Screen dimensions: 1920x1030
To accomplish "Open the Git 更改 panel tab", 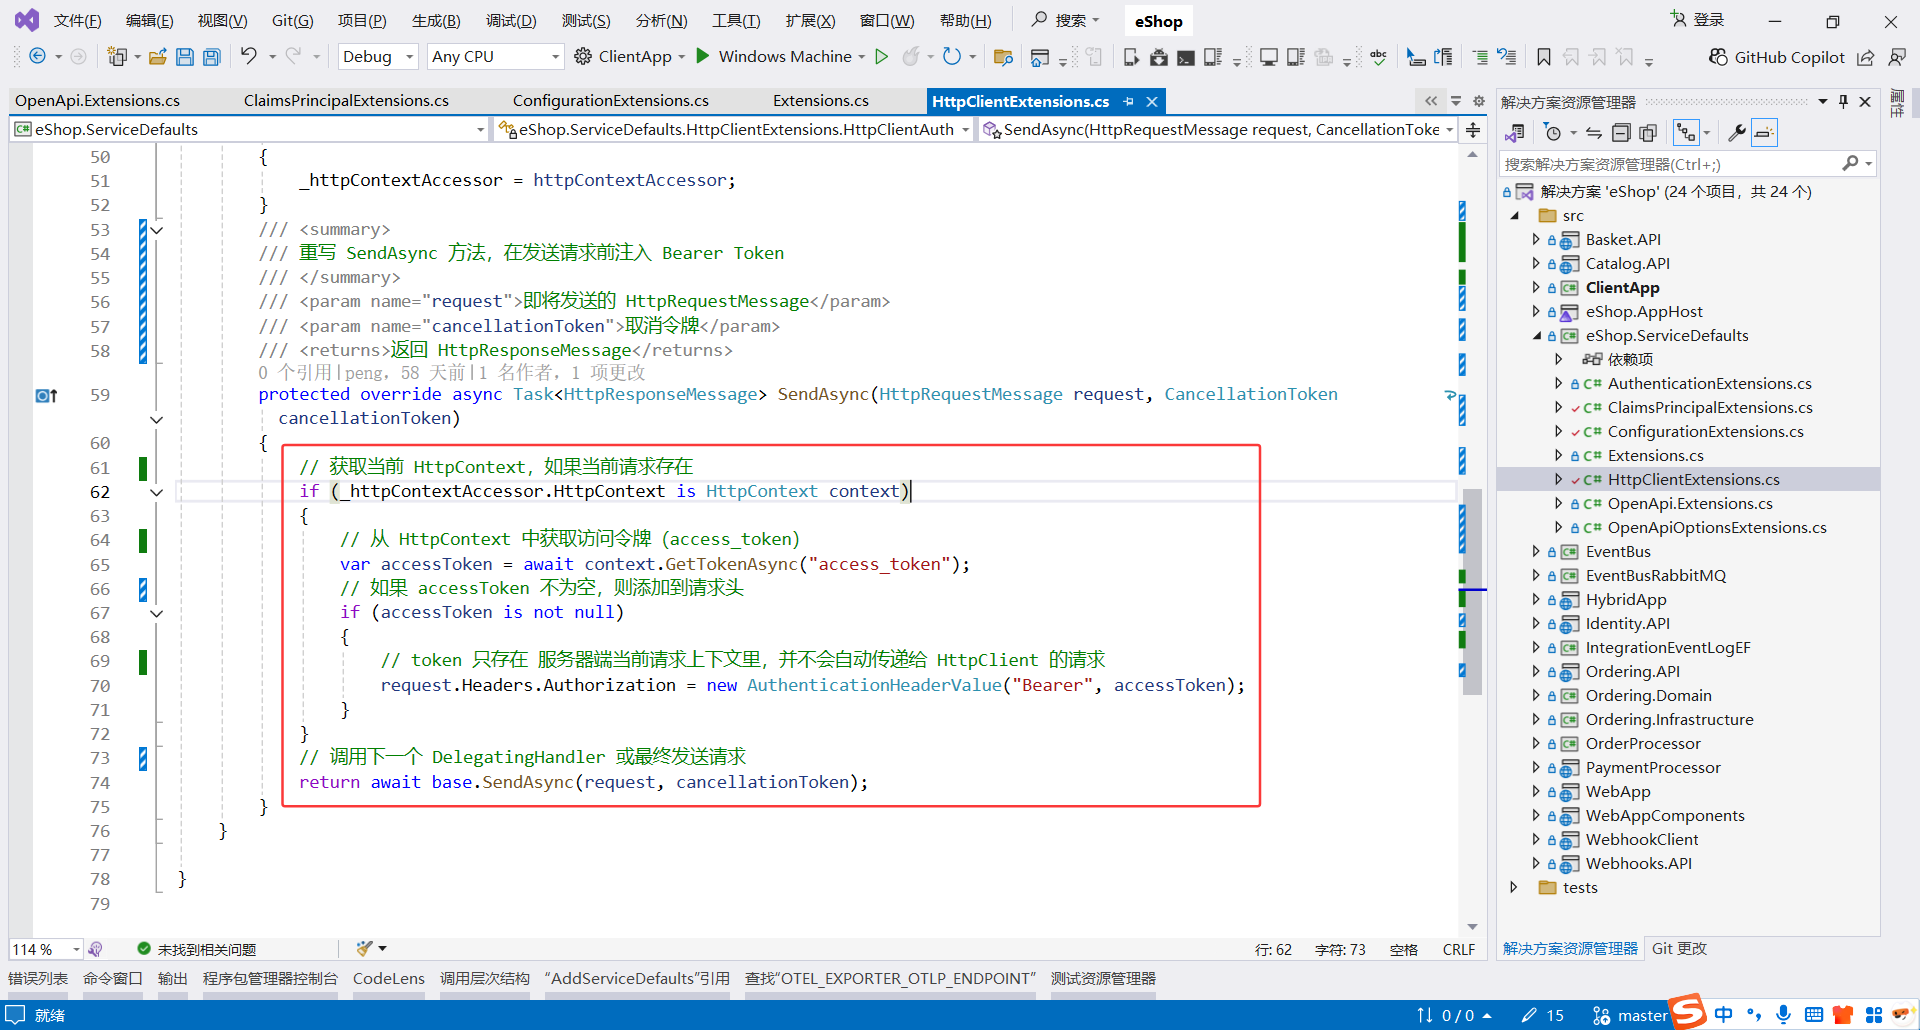I will (1679, 948).
